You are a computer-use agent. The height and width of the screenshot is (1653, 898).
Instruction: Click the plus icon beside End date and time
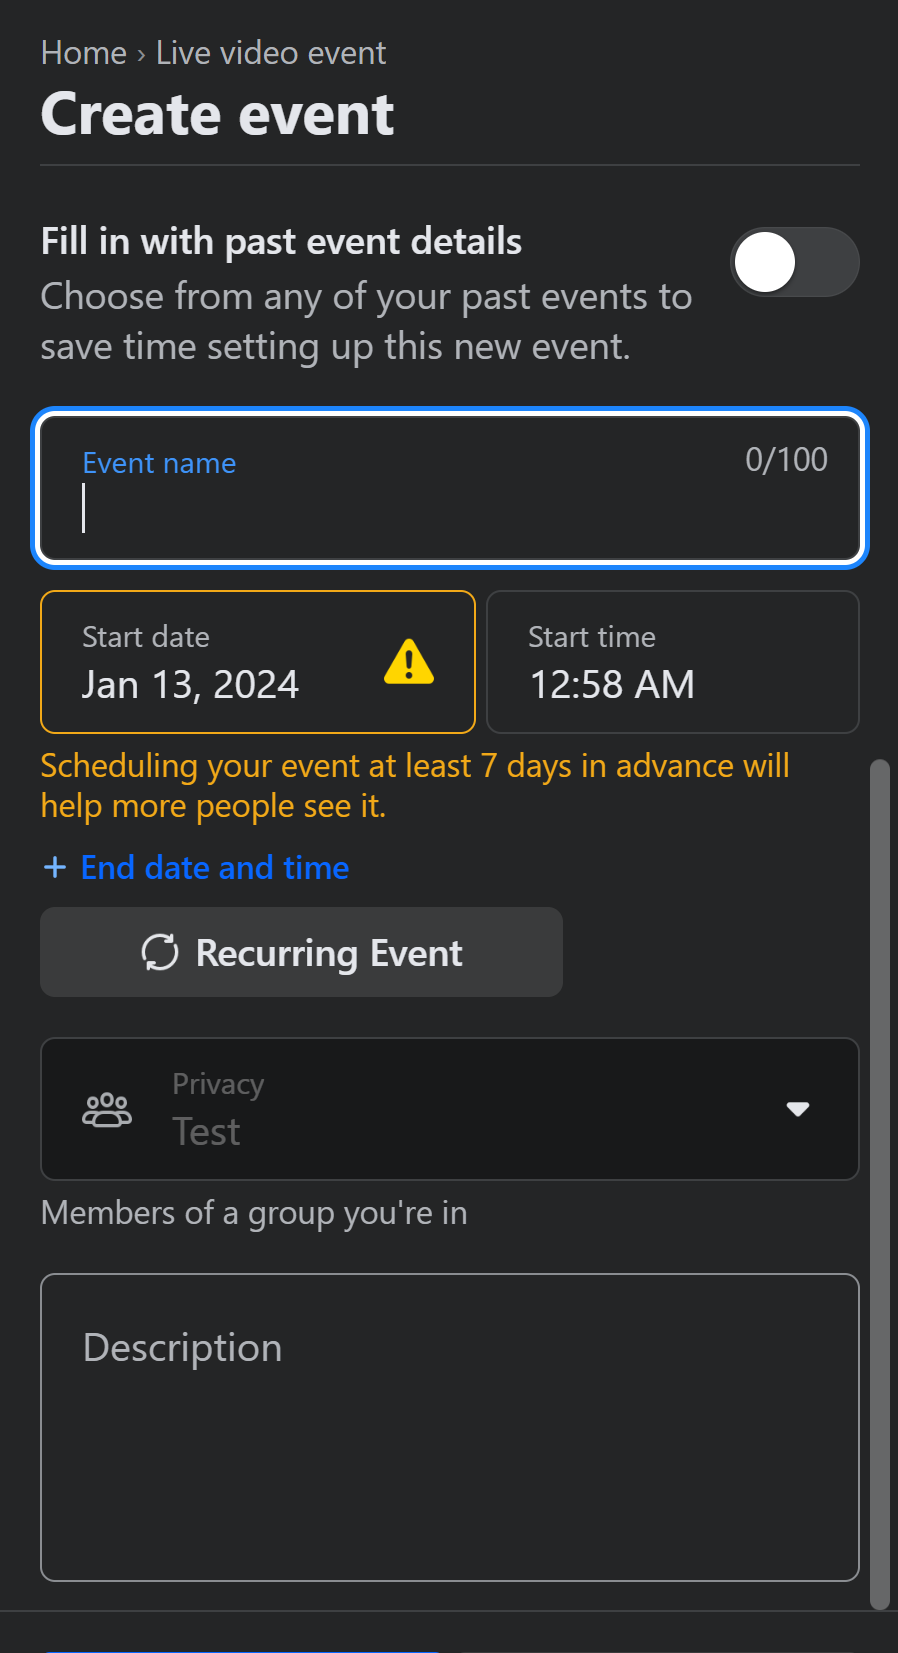click(x=55, y=867)
